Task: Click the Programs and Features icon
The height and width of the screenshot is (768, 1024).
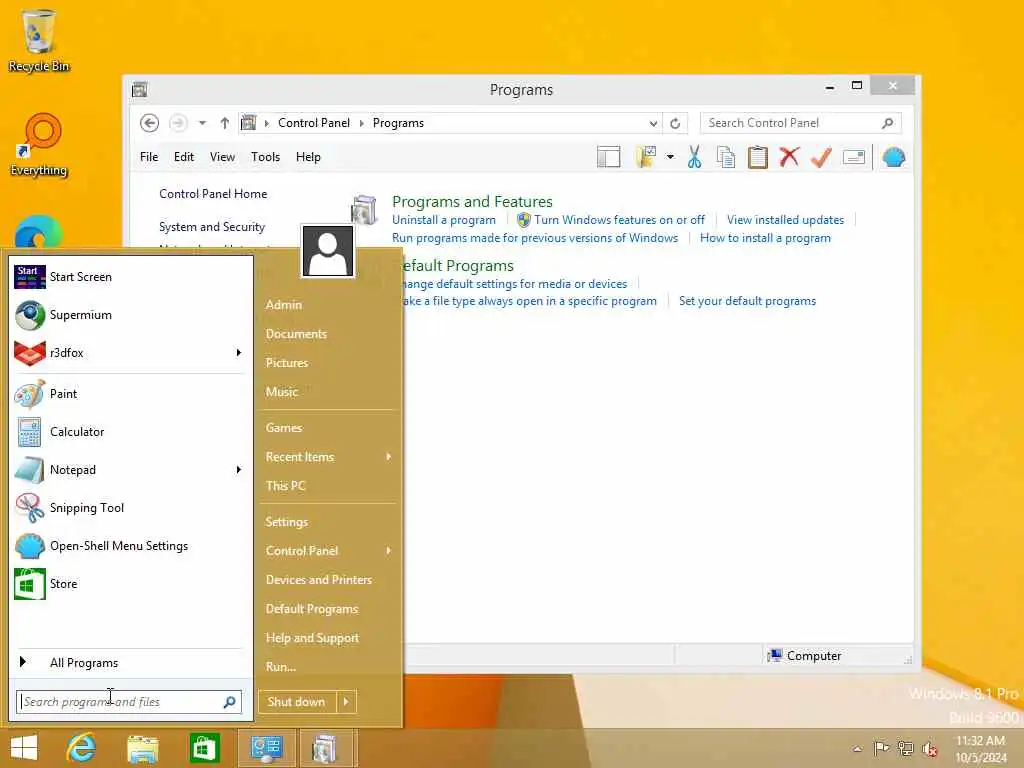Action: [x=364, y=210]
